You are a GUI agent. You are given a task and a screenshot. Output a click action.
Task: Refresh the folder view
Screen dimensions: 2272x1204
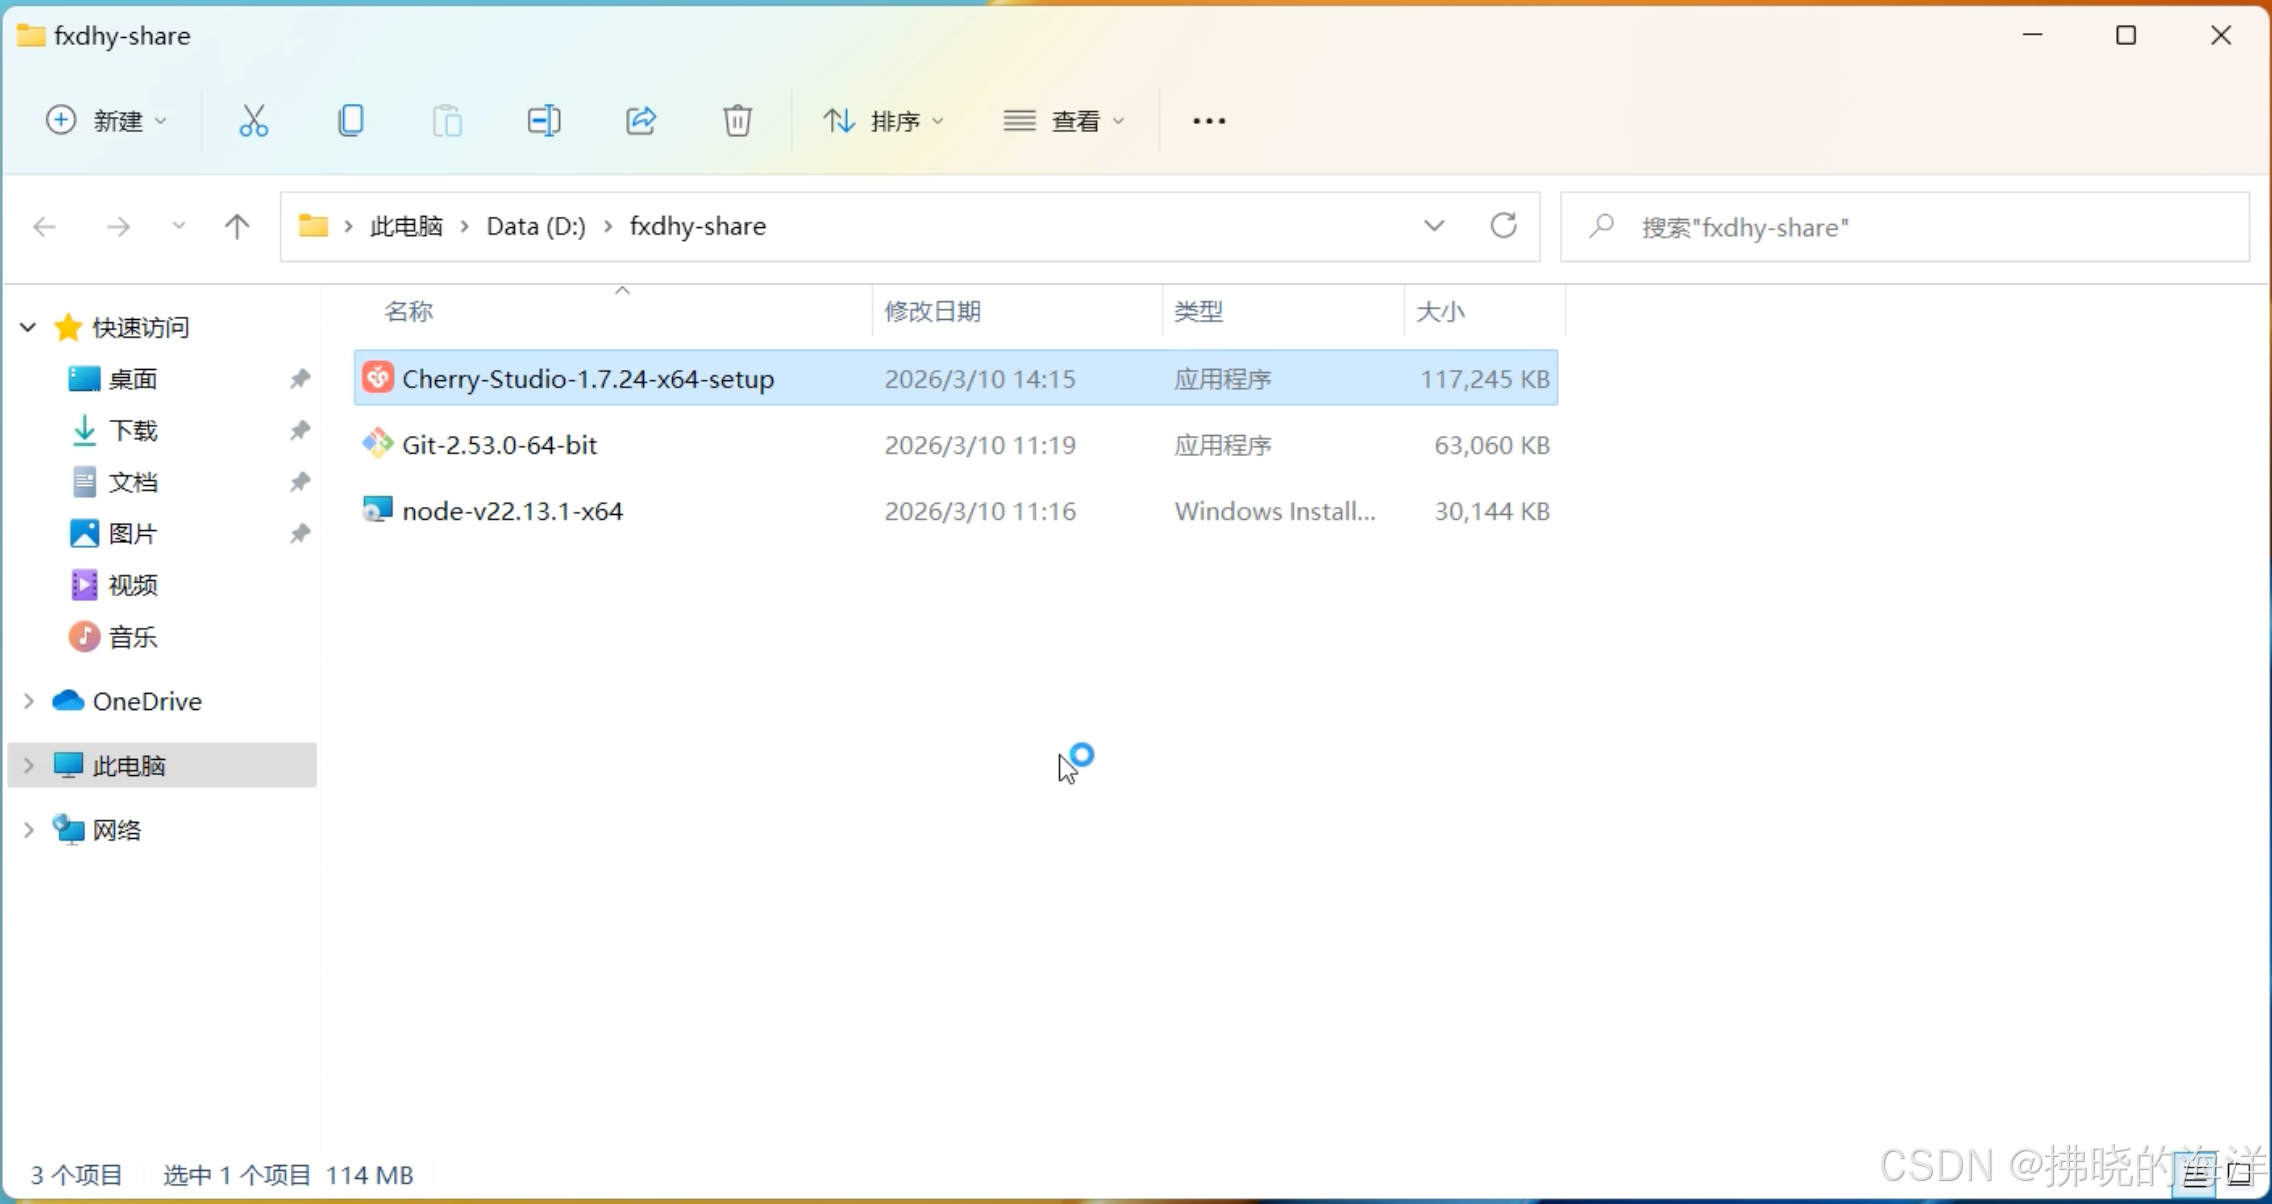click(1505, 226)
